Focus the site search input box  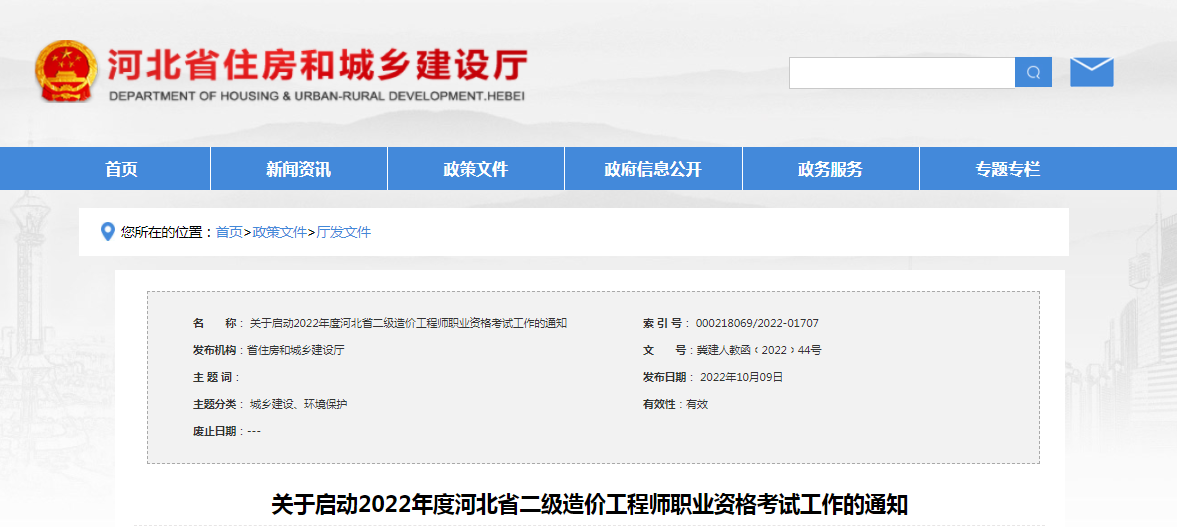[x=902, y=73]
